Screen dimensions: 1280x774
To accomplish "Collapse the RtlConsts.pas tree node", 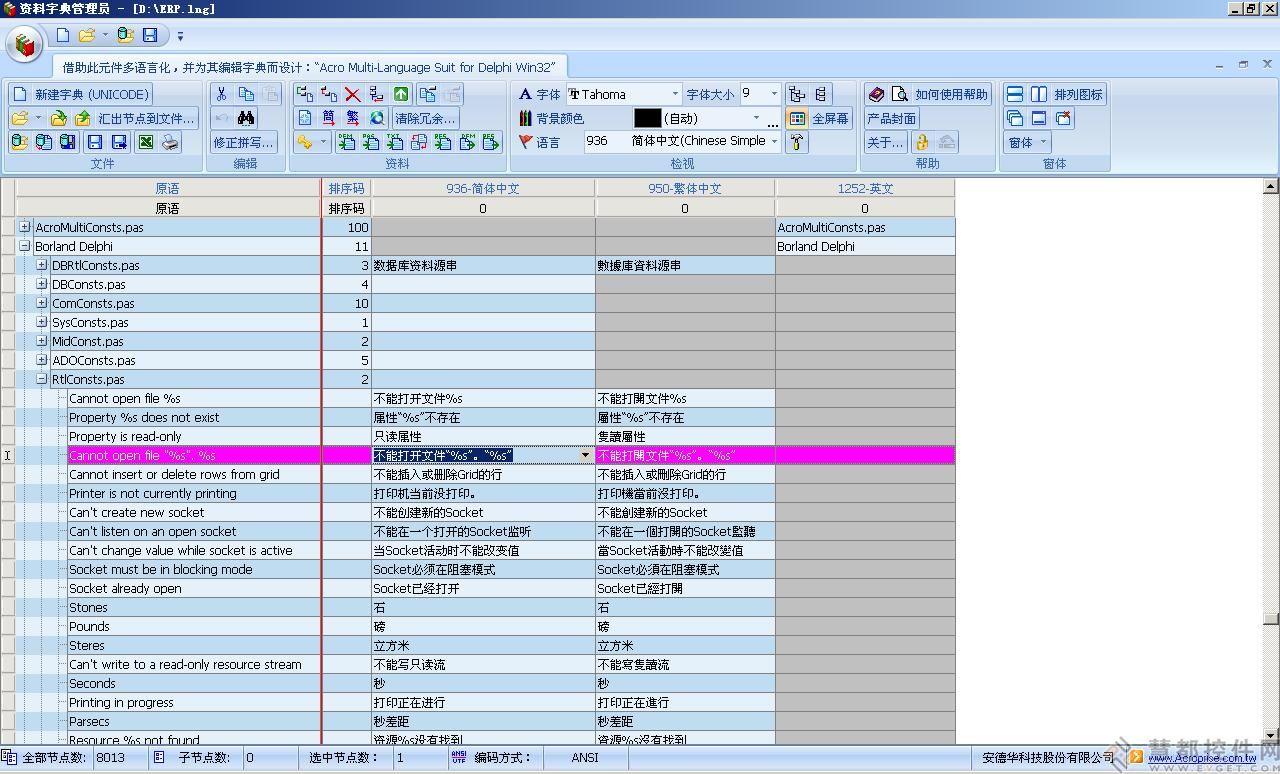I will [x=42, y=379].
